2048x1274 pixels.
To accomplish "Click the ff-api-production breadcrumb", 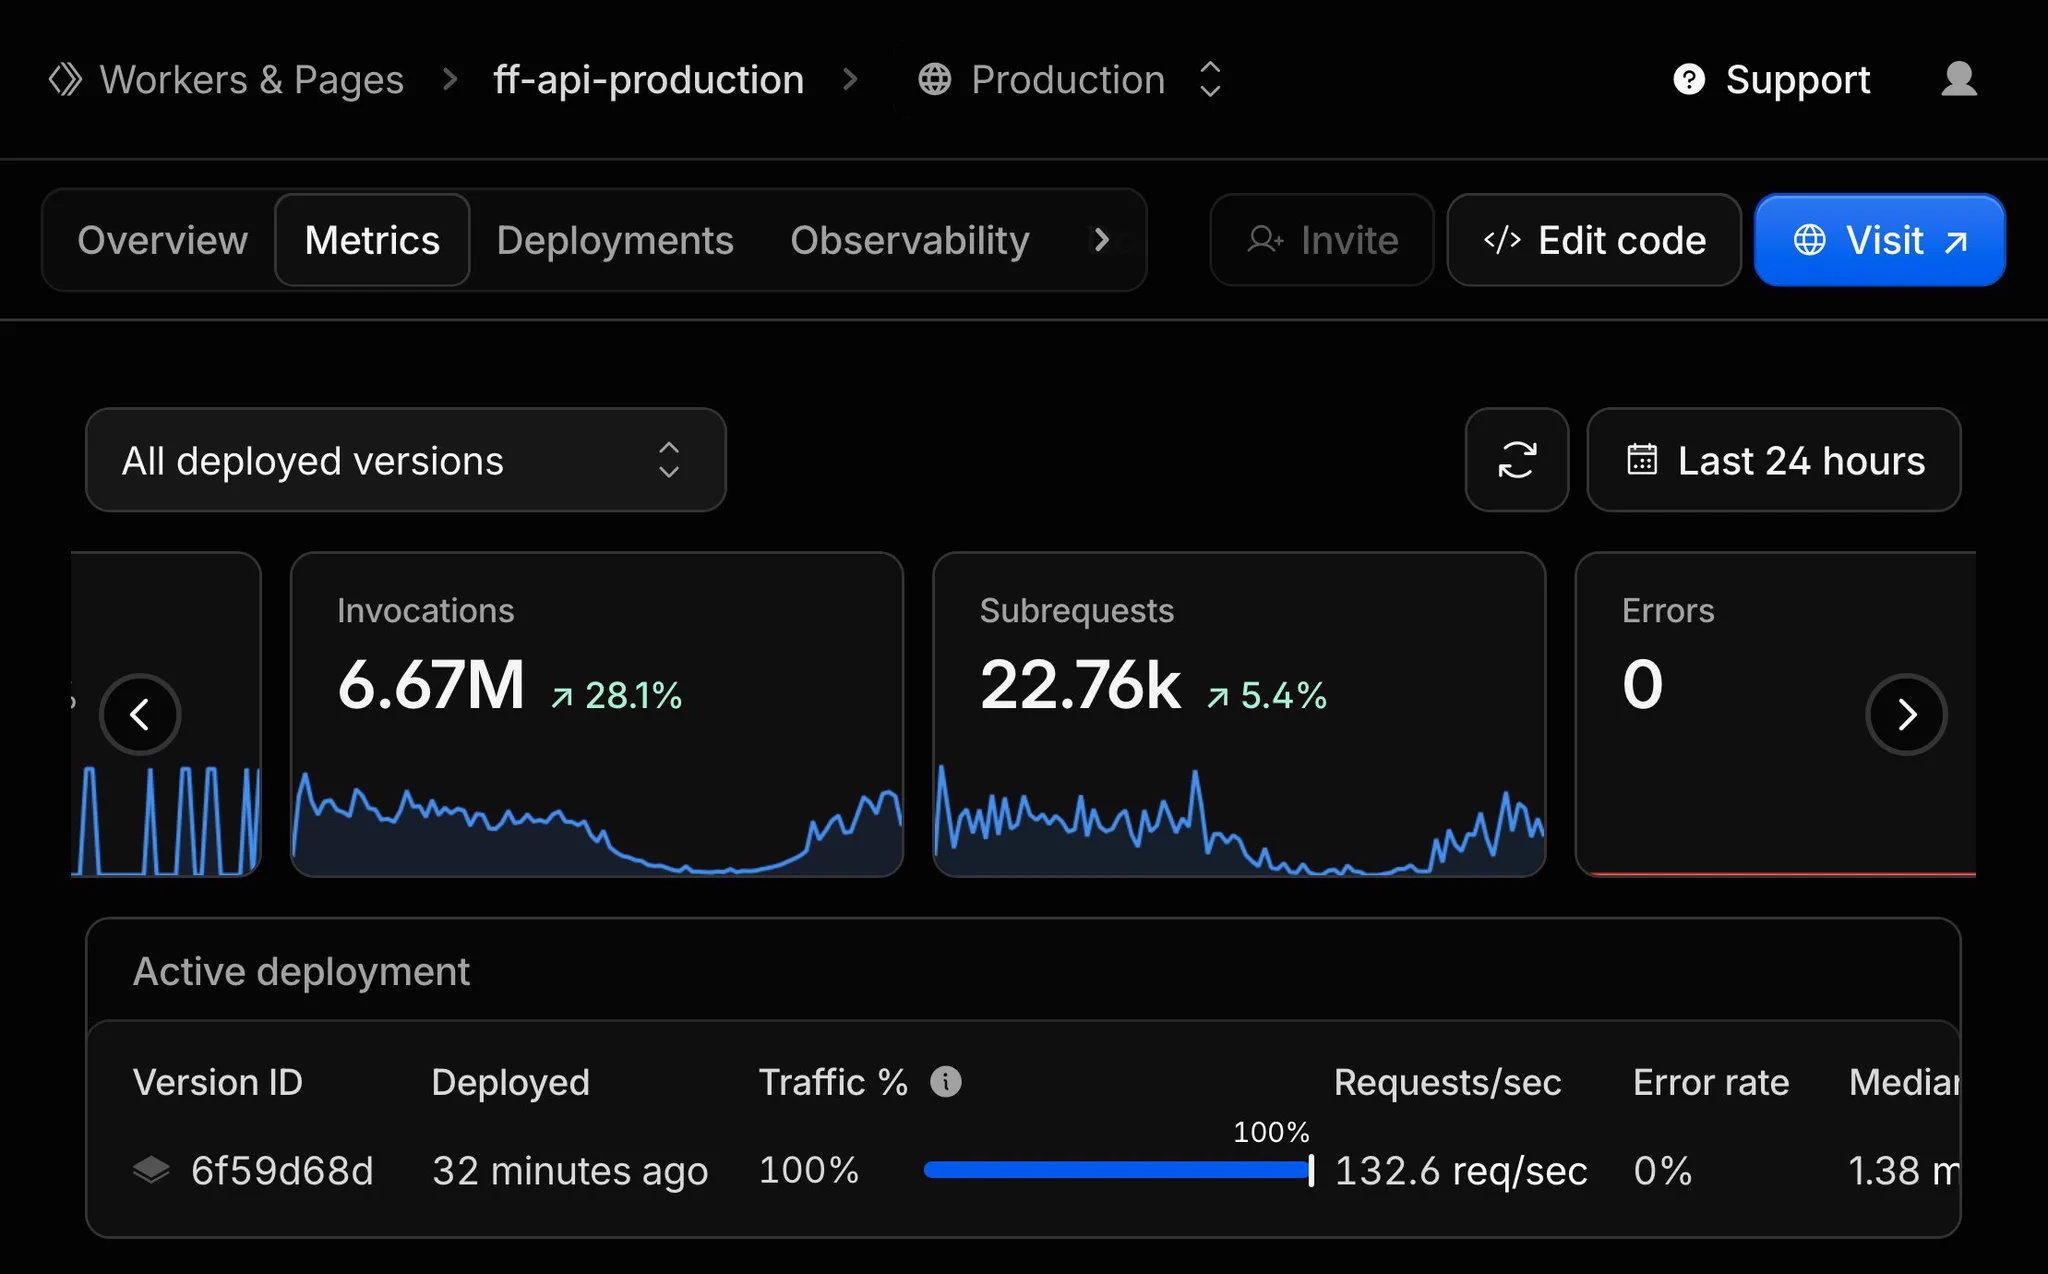I will coord(649,79).
